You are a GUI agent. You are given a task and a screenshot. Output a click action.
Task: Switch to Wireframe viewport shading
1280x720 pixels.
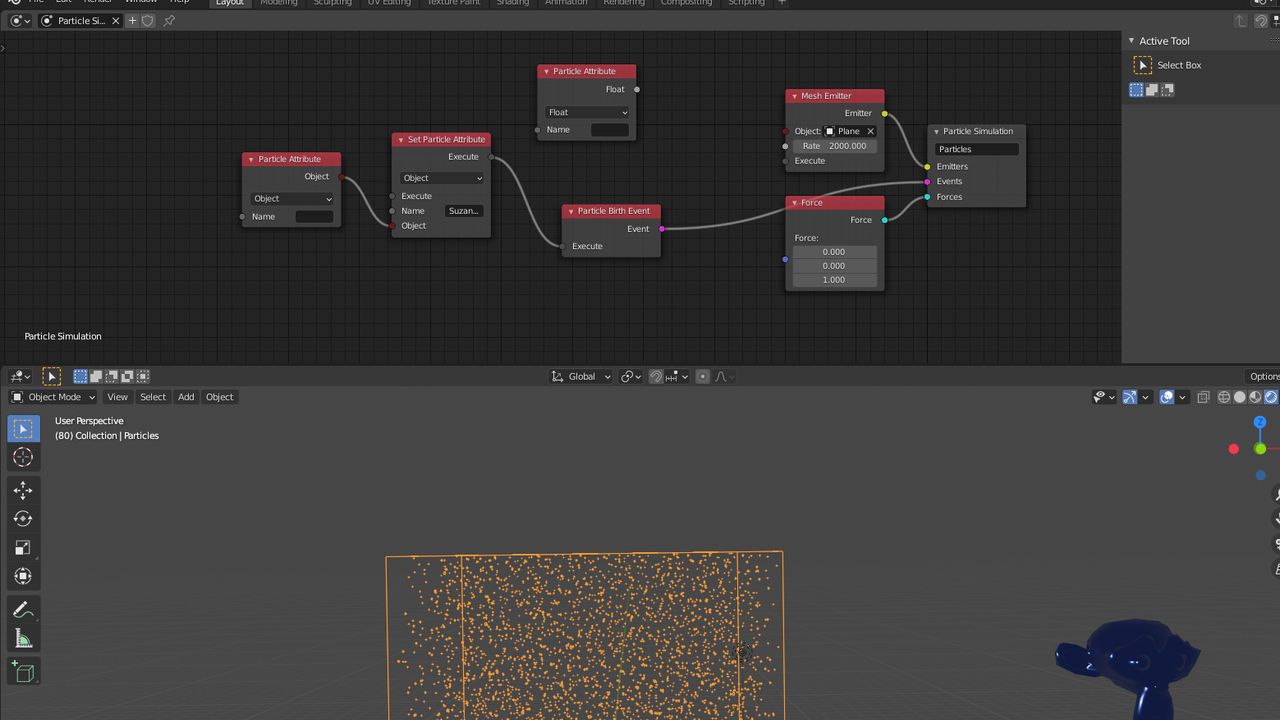point(1222,397)
